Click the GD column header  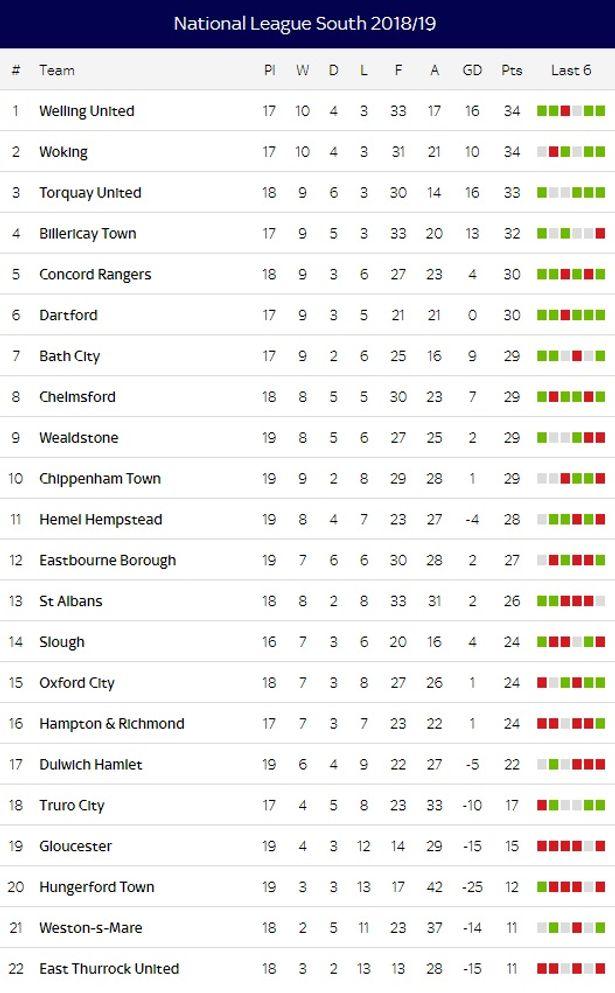click(472, 70)
